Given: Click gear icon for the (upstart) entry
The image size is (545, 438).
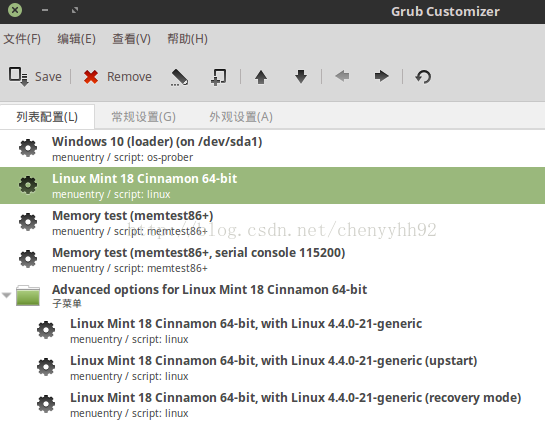Looking at the screenshot, I should tap(46, 367).
